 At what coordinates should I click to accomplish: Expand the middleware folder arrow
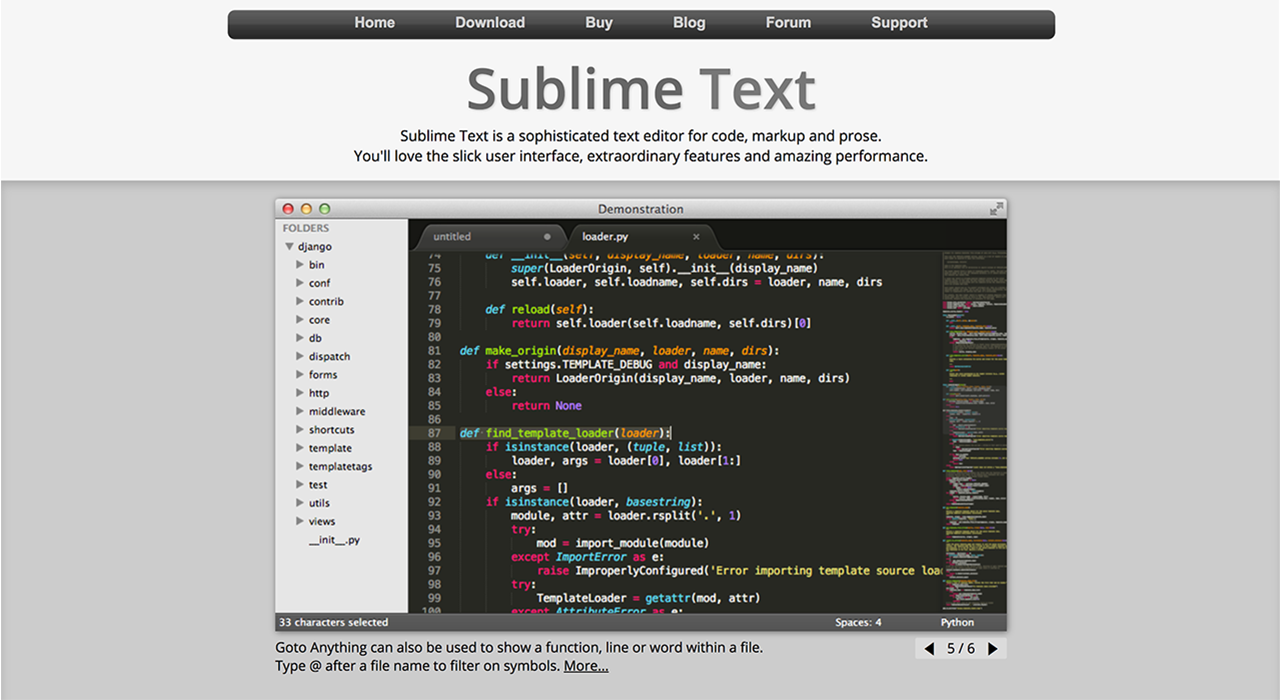tap(299, 411)
